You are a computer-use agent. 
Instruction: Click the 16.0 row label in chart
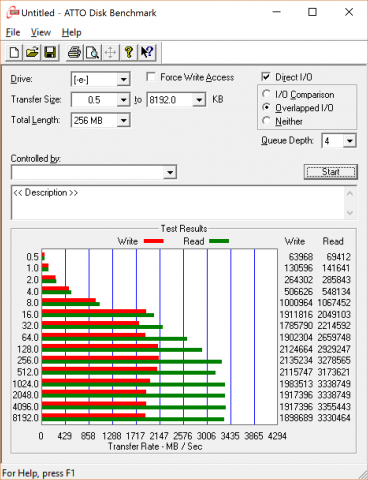tap(30, 314)
